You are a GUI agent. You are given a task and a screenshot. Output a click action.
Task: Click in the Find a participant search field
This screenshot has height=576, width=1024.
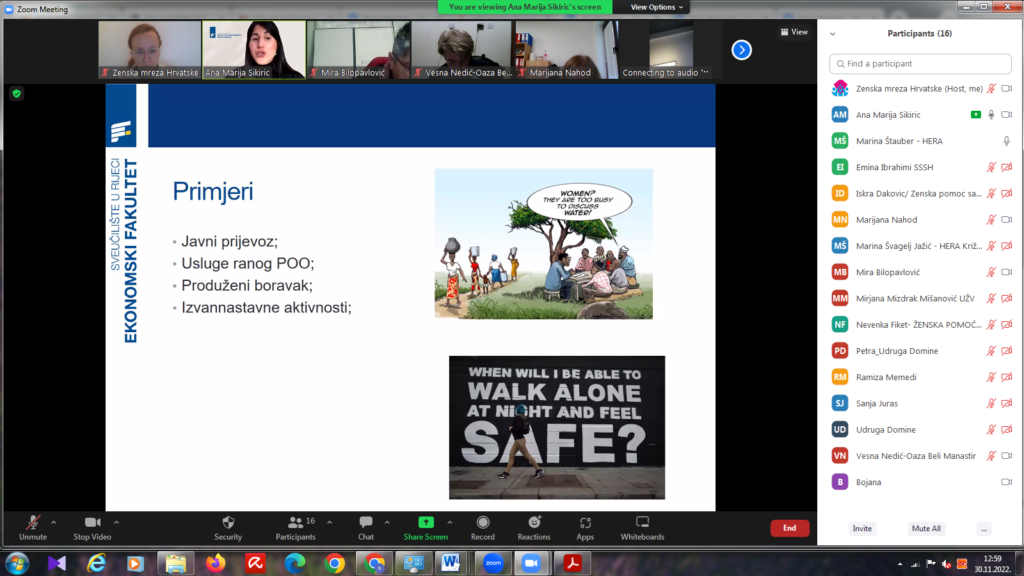[x=920, y=63]
